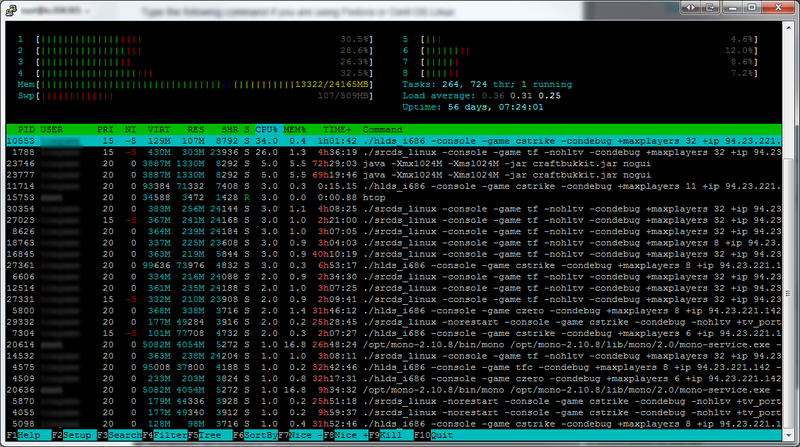Select process row with PID 30354
The width and height of the screenshot is (800, 447).
394,209
